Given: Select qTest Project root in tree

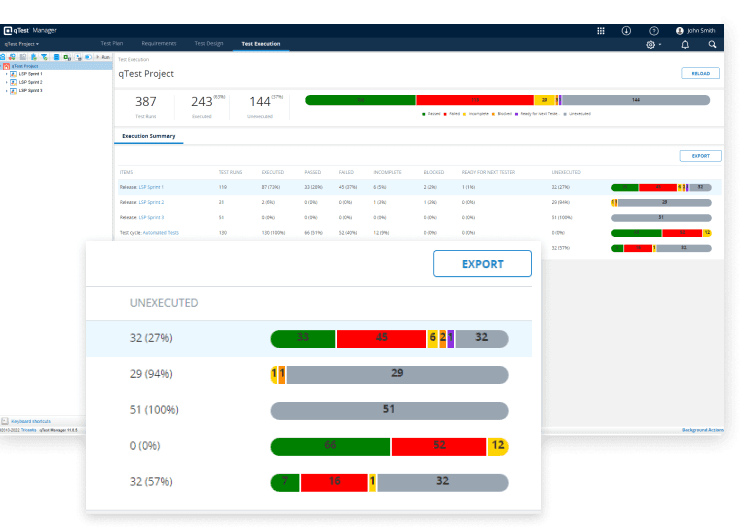Looking at the screenshot, I should click(x=25, y=66).
